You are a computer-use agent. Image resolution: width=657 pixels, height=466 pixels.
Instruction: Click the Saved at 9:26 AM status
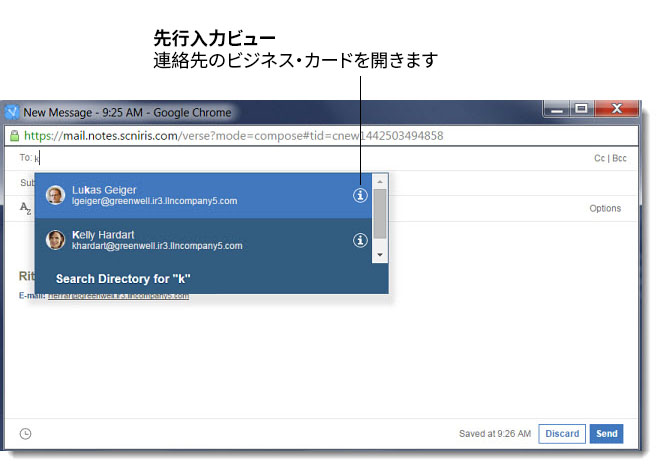point(495,434)
